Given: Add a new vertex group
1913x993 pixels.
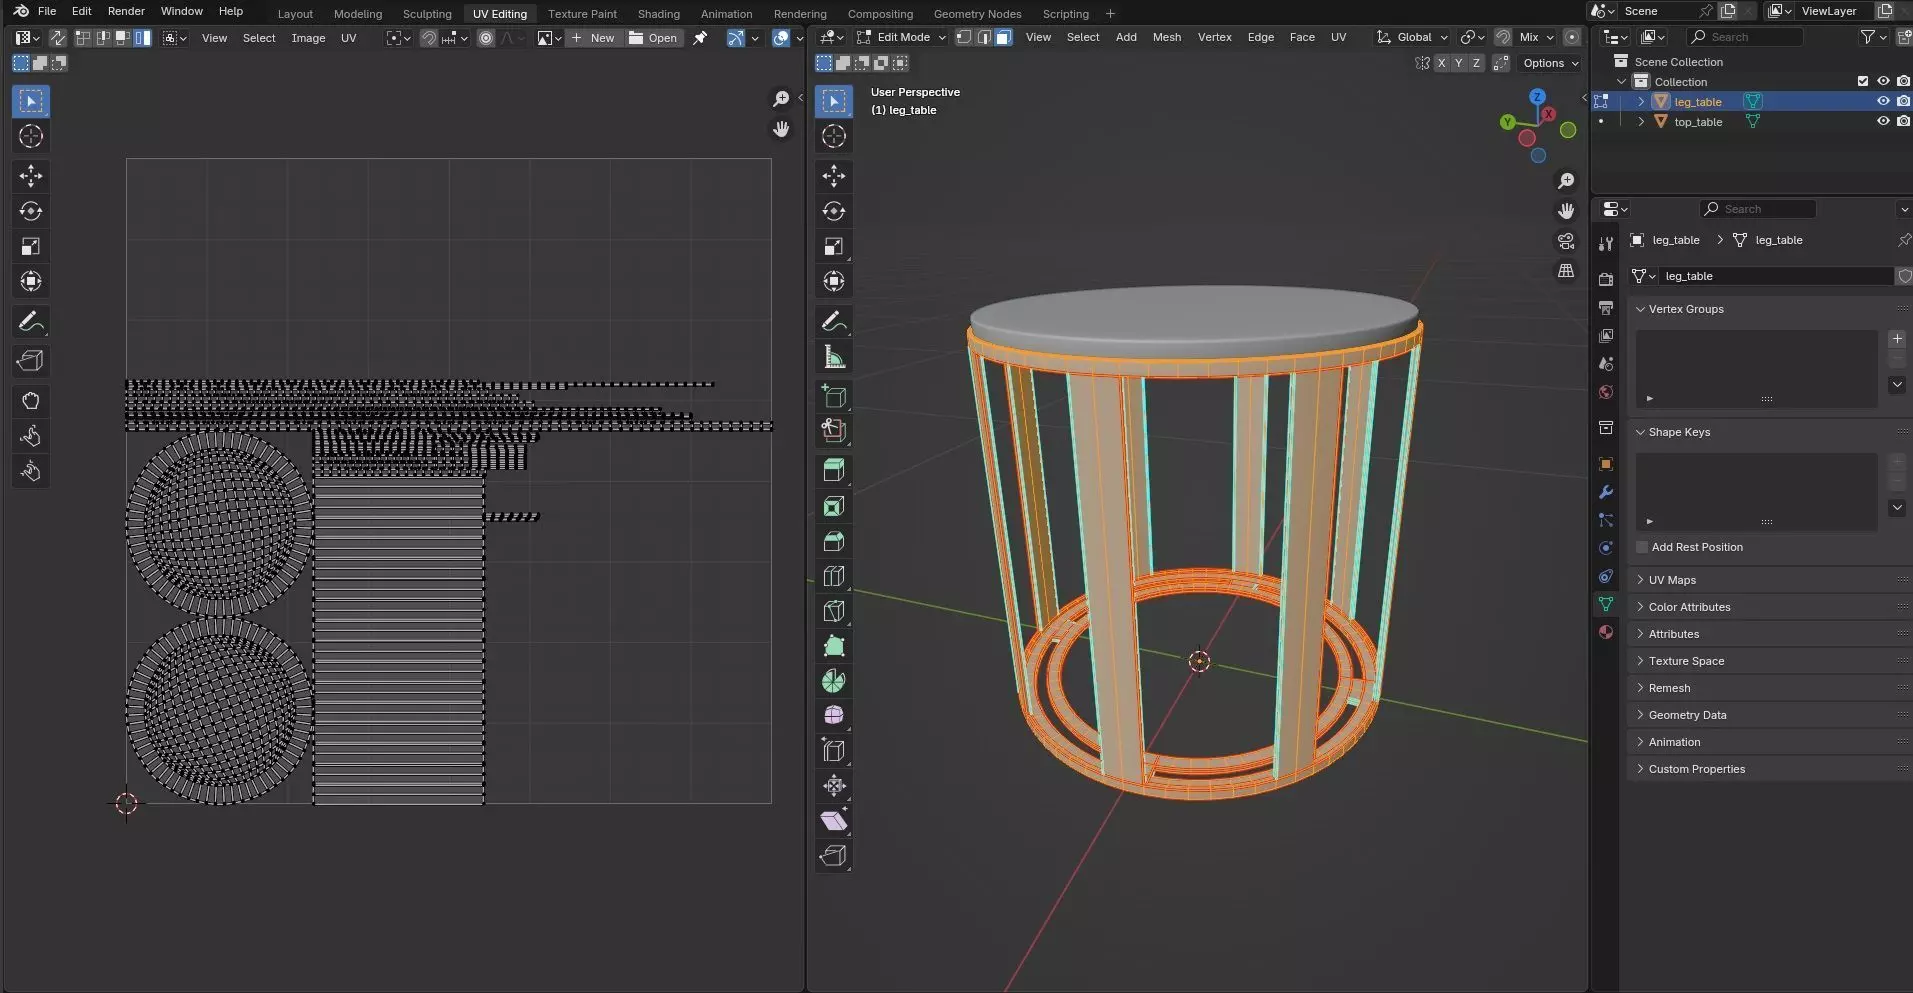Looking at the screenshot, I should point(1897,339).
